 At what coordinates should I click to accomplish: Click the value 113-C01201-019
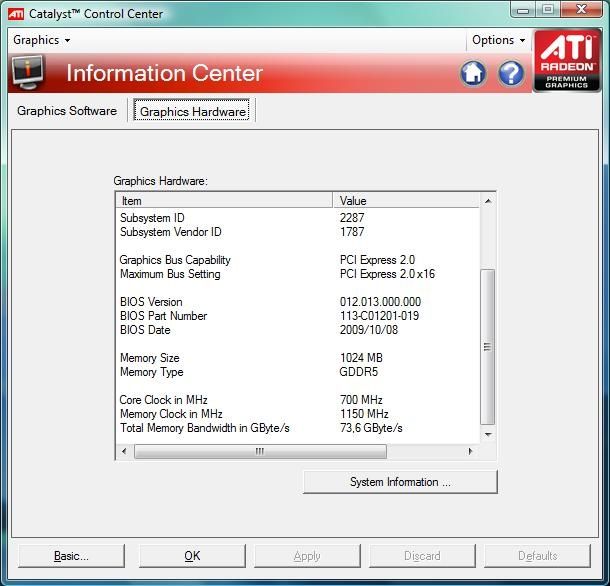[379, 316]
